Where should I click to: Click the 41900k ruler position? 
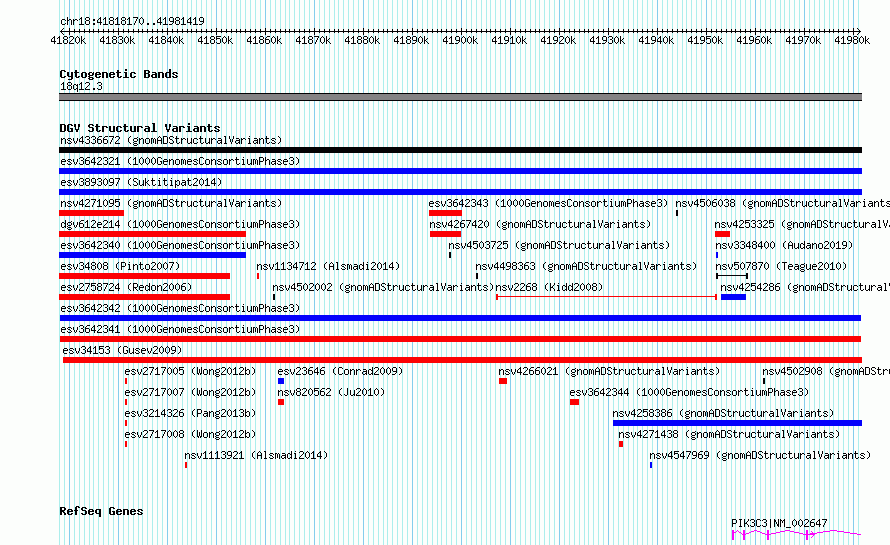coord(460,40)
